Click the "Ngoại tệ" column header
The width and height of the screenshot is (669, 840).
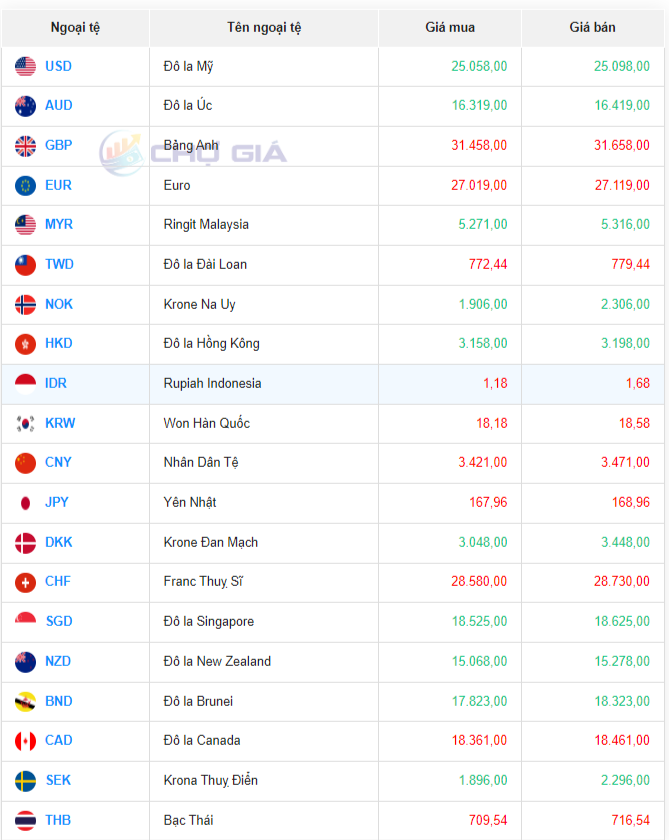click(x=75, y=27)
